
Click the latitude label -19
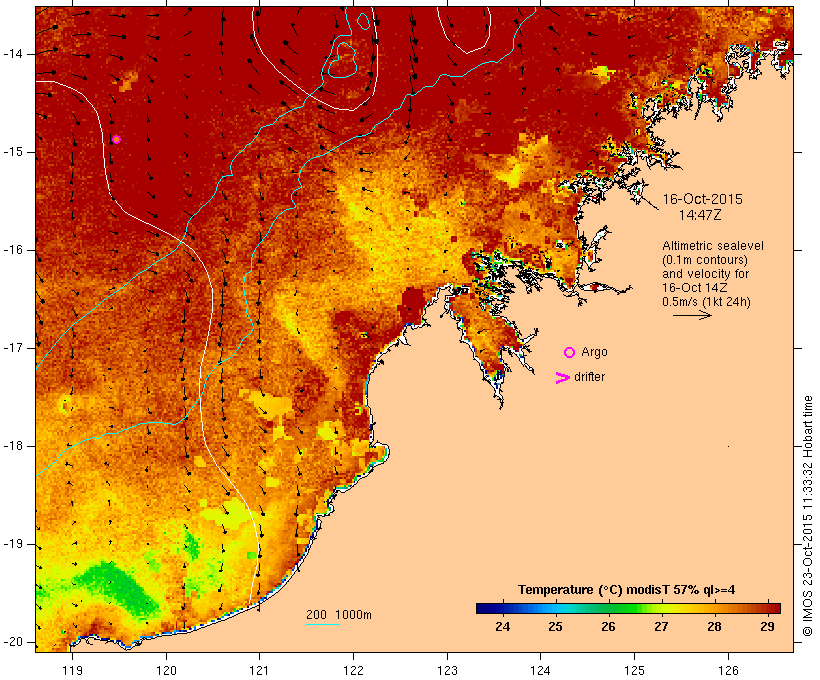[13, 545]
